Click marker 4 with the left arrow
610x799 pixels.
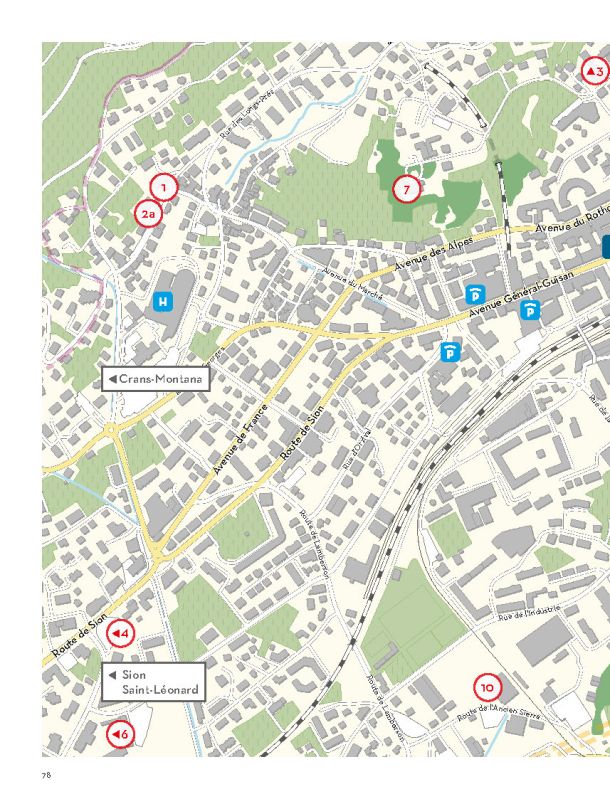click(x=120, y=633)
